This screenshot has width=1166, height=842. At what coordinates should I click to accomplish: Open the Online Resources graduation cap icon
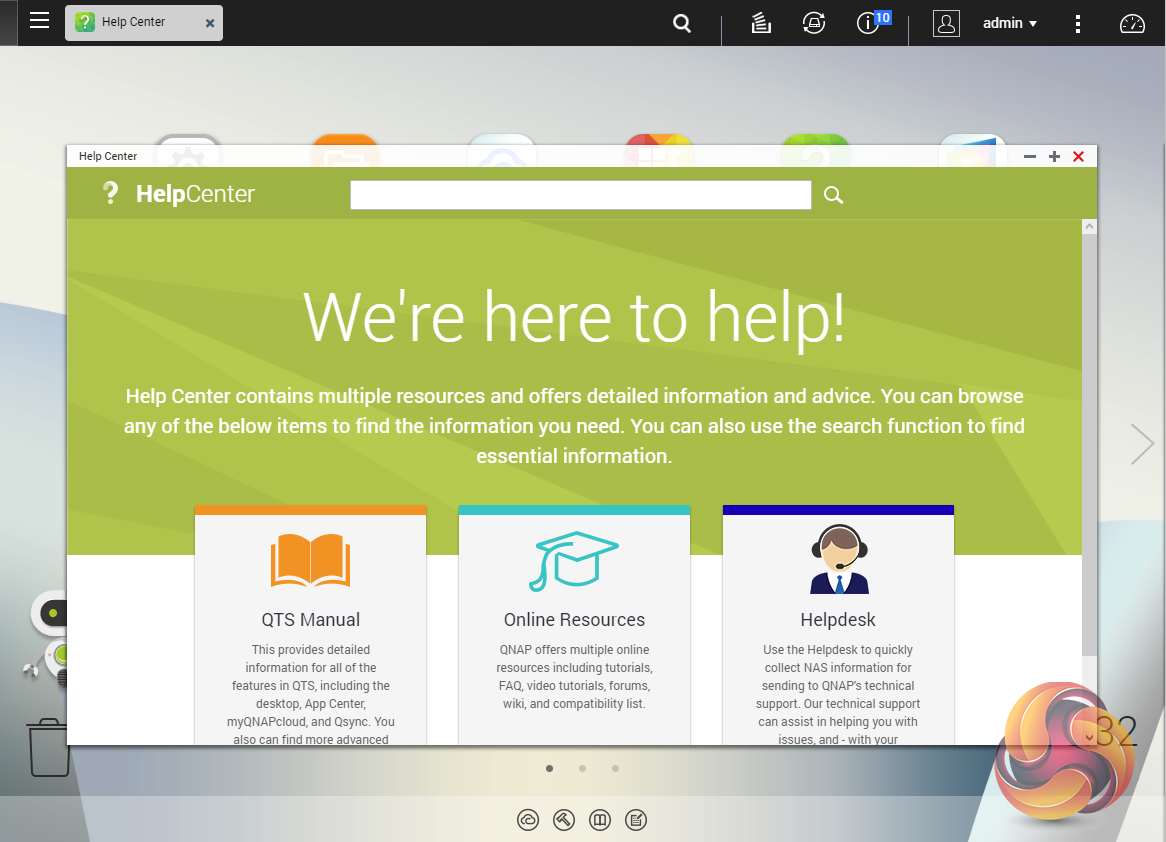click(x=574, y=561)
